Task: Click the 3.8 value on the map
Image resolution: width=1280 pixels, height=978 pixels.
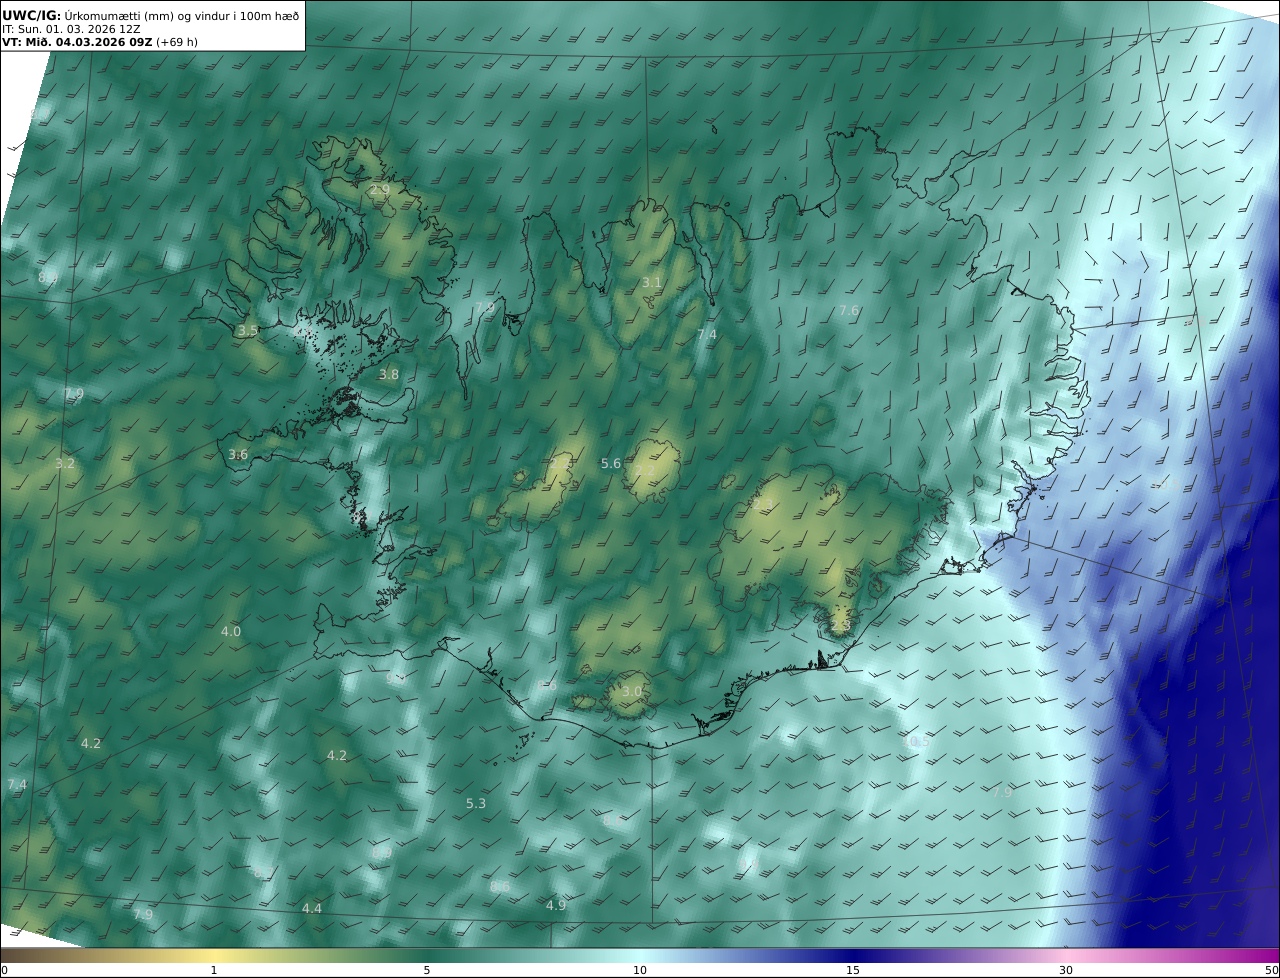Action: pos(388,375)
